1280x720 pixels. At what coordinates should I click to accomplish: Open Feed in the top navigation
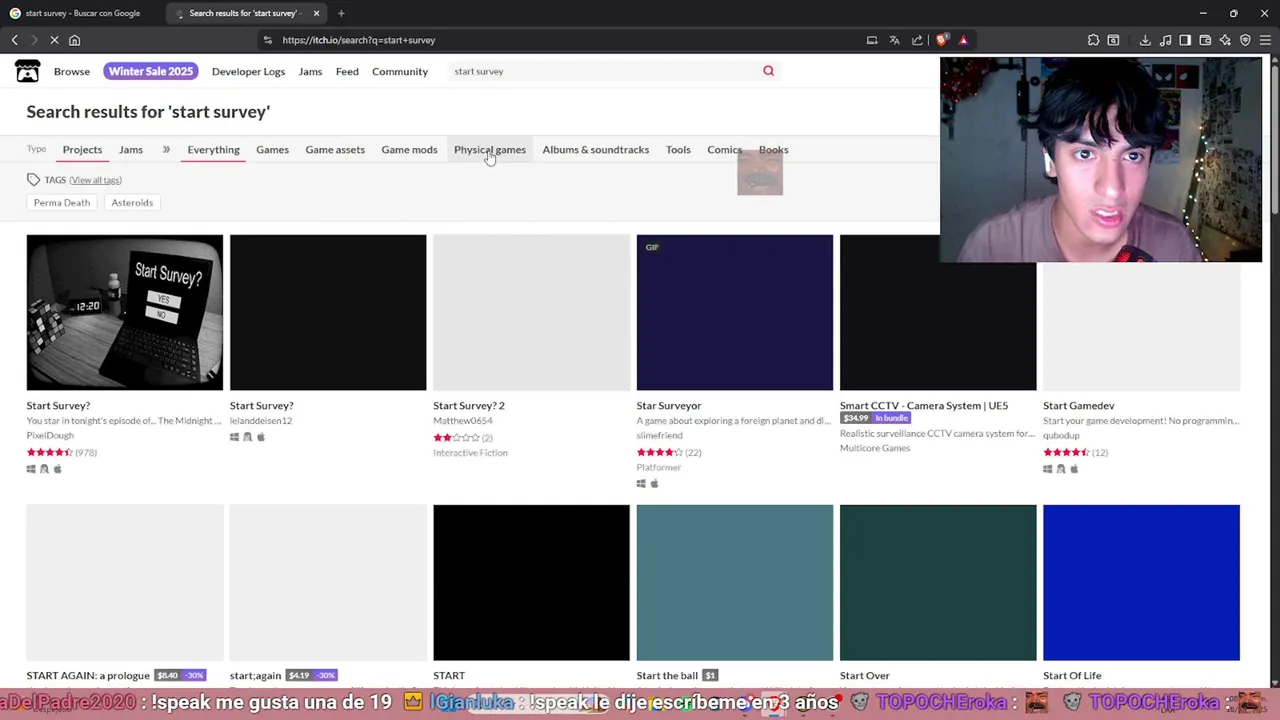point(347,71)
